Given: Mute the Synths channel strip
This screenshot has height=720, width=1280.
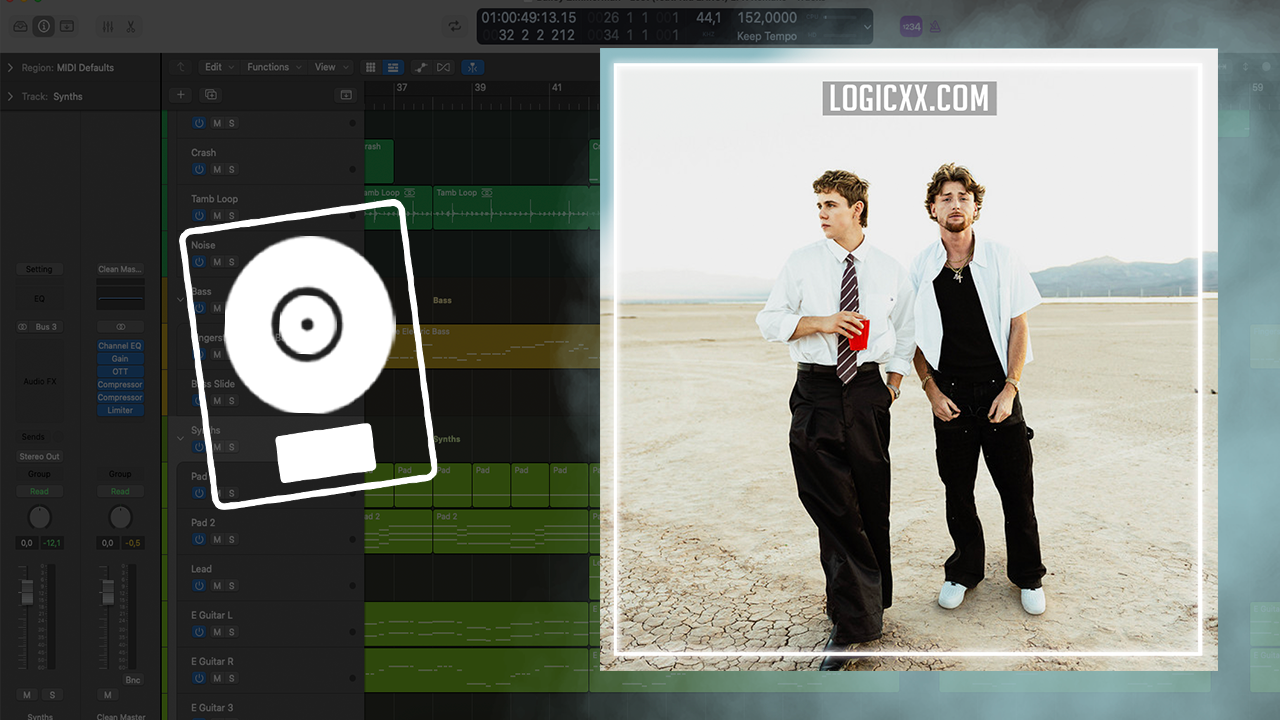Looking at the screenshot, I should click(x=27, y=695).
